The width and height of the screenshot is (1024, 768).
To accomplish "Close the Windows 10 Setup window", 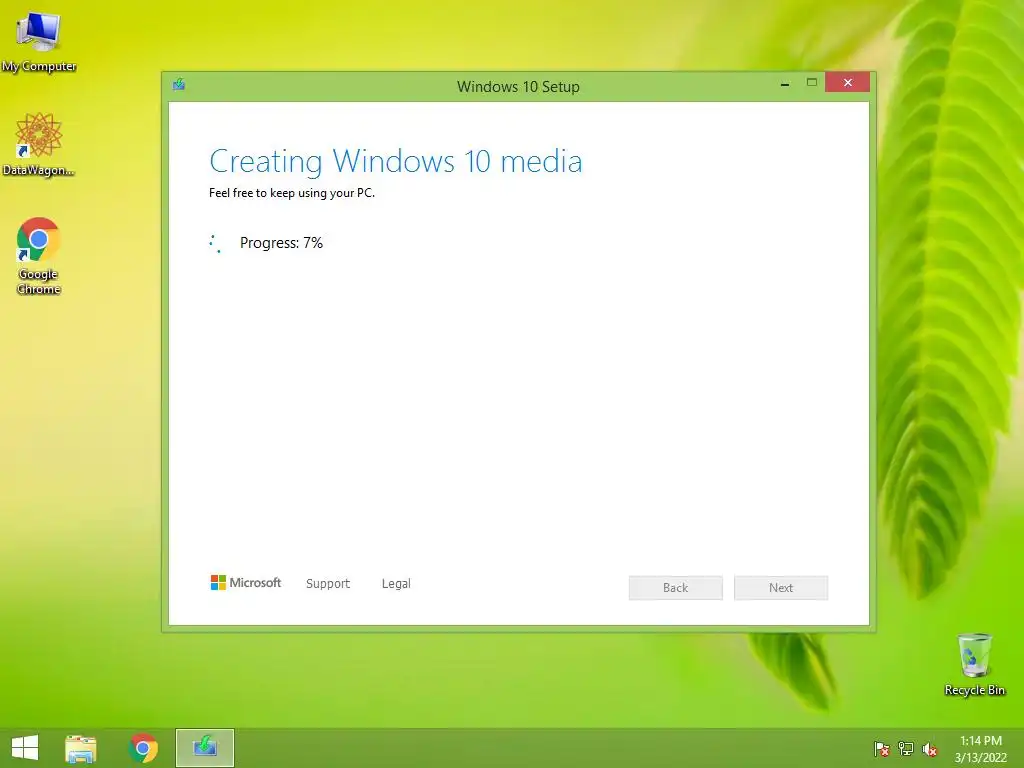I will [848, 82].
